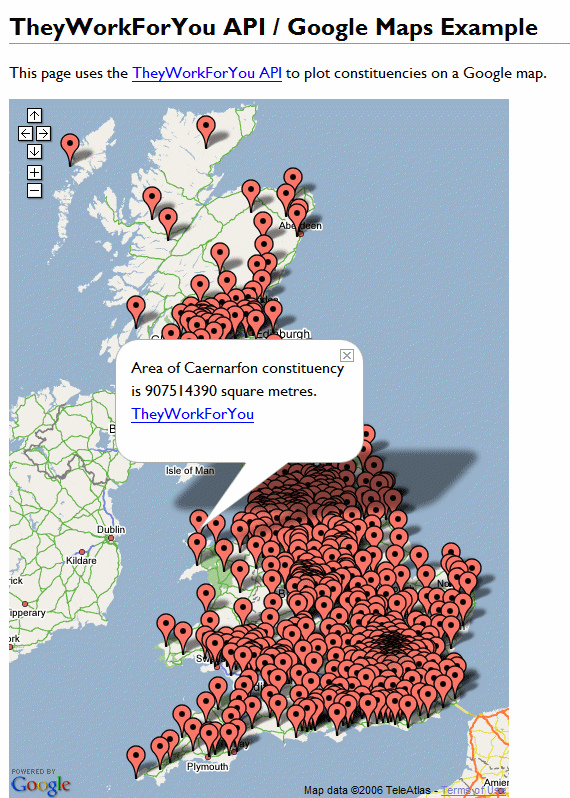This screenshot has height=798, width=570.
Task: Click the Kildare town label
Action: (81, 560)
